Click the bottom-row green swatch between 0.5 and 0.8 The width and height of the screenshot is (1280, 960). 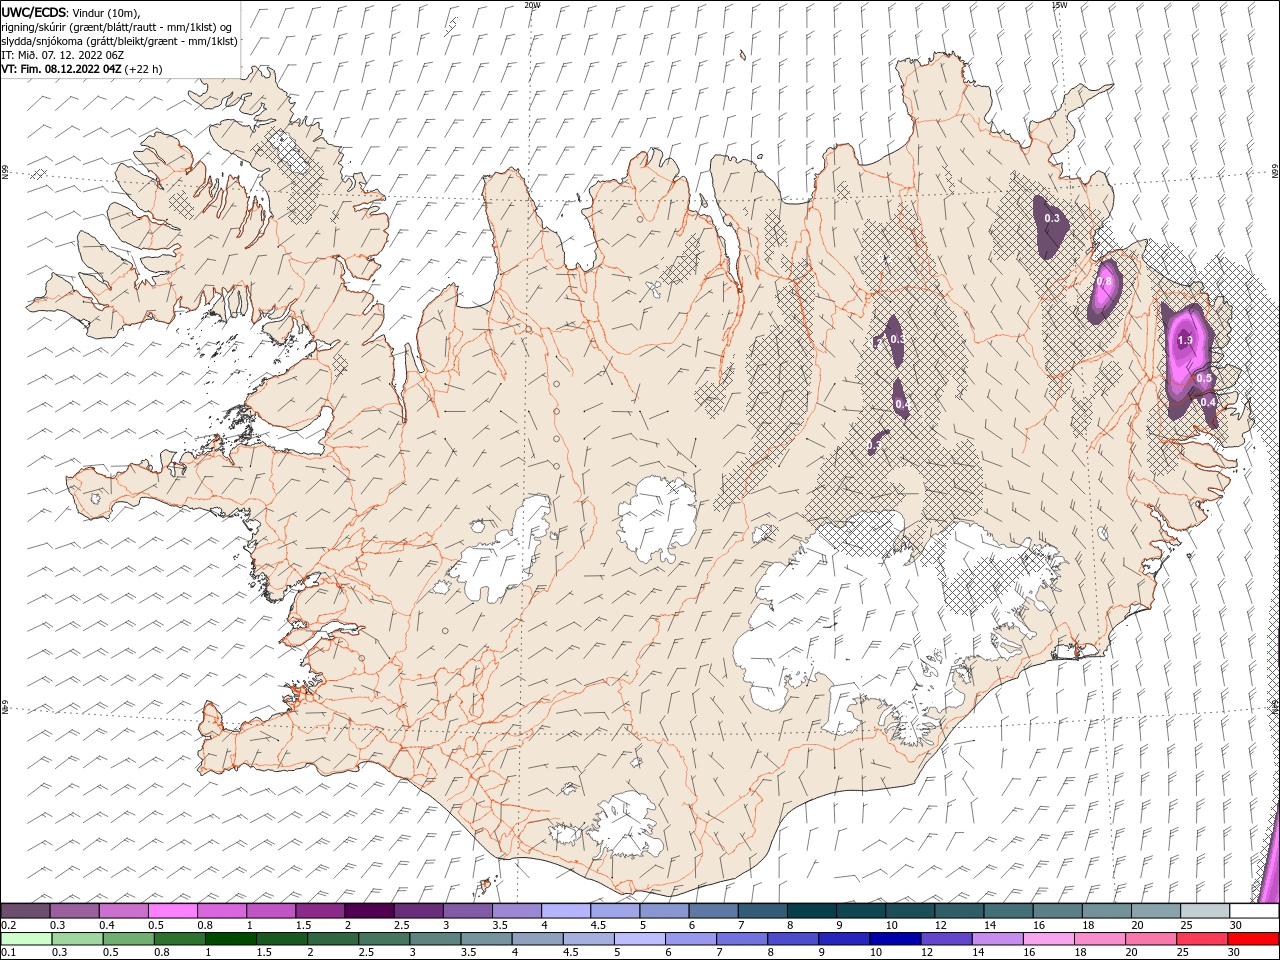click(x=128, y=939)
